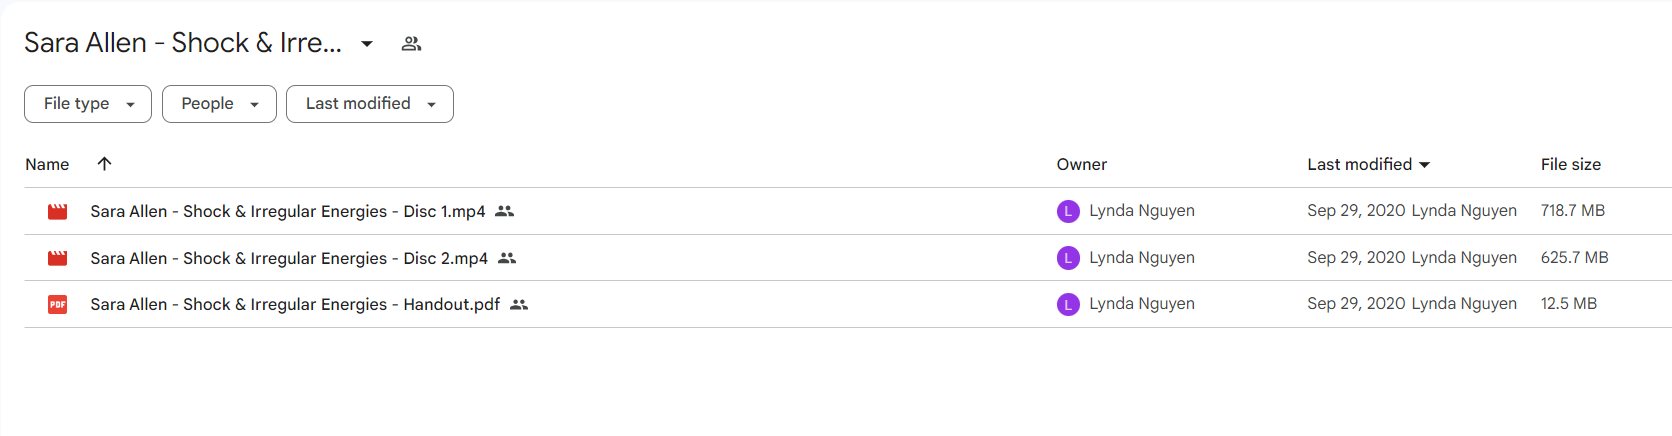
Task: Click shared icon beside Disc 1.mp4
Action: [x=505, y=211]
